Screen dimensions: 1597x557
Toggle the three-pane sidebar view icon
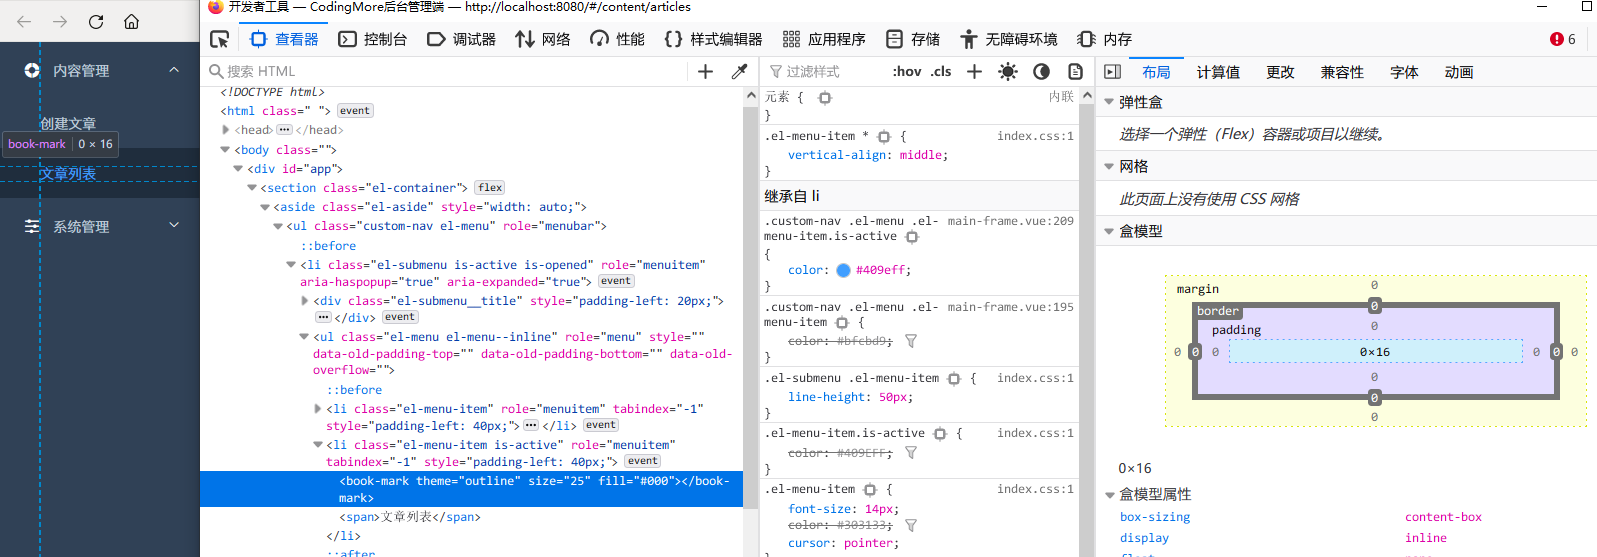point(1112,71)
